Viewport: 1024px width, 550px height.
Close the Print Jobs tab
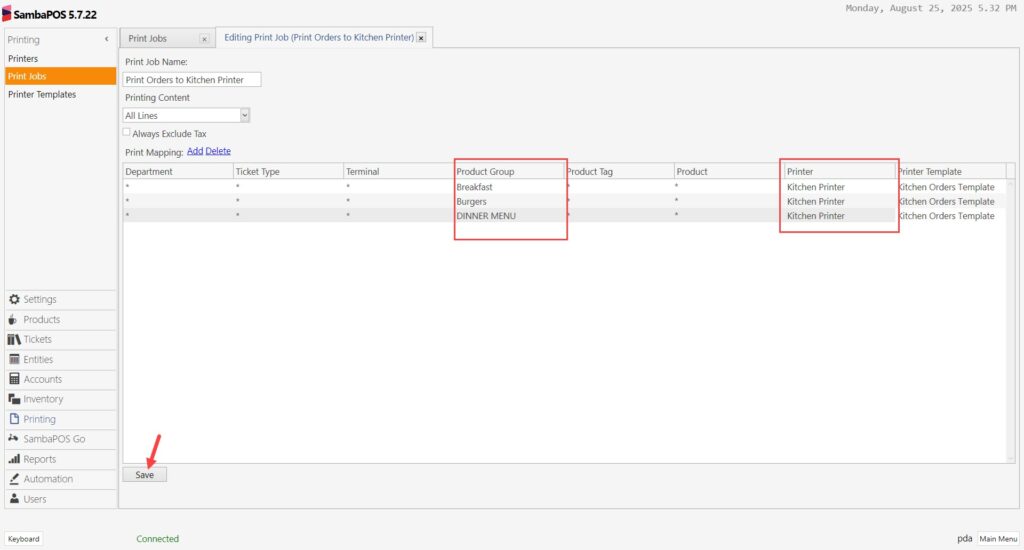click(x=204, y=39)
